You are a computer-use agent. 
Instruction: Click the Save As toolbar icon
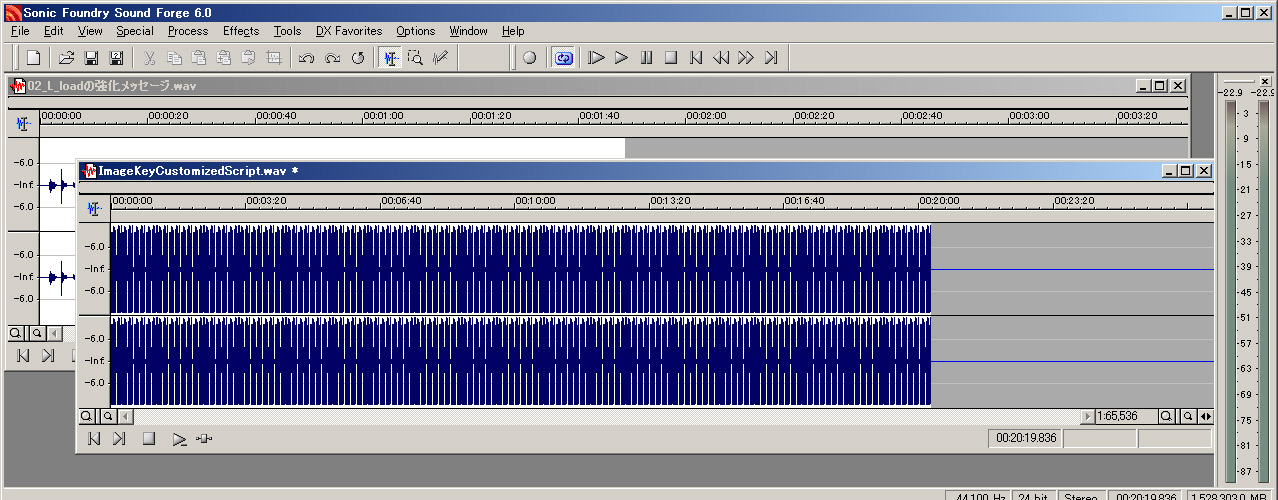tap(116, 58)
